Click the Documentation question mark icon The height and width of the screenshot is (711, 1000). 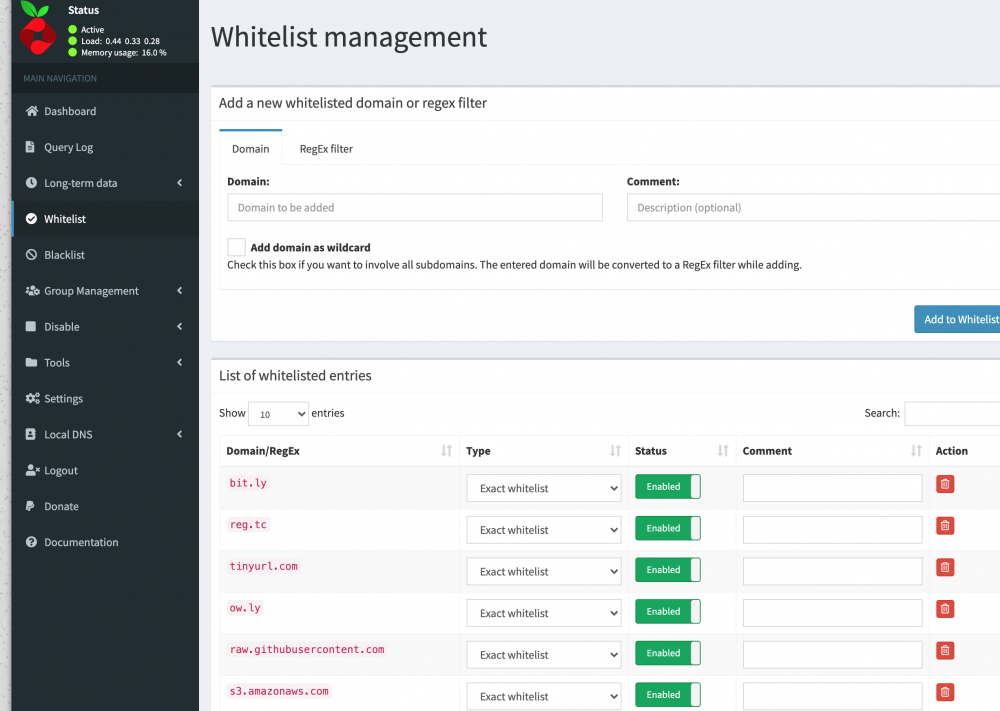pyautogui.click(x=31, y=542)
